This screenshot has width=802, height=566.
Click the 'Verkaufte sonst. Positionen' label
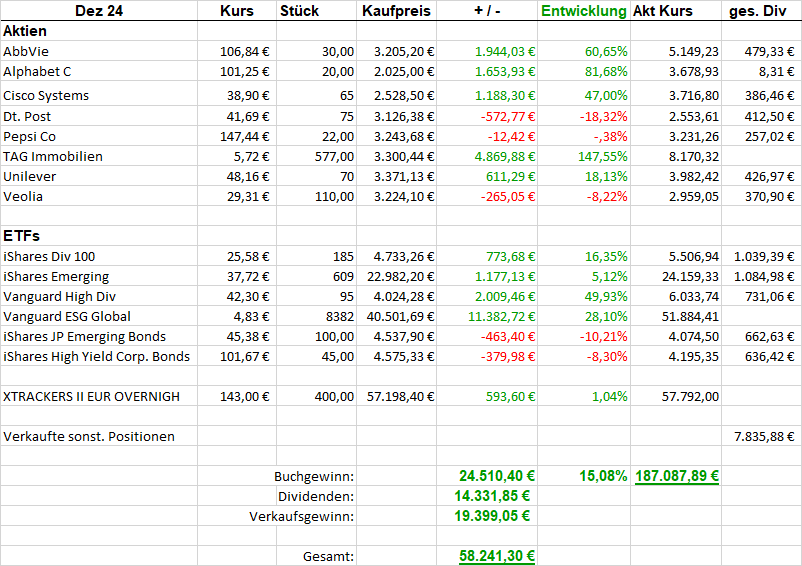[x=89, y=436]
